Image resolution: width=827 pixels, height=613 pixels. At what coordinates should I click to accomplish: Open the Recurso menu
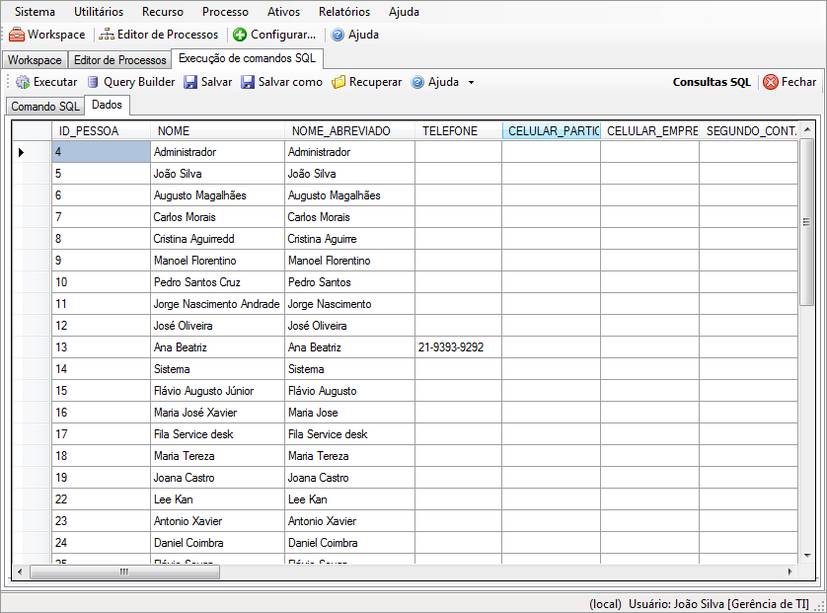162,12
